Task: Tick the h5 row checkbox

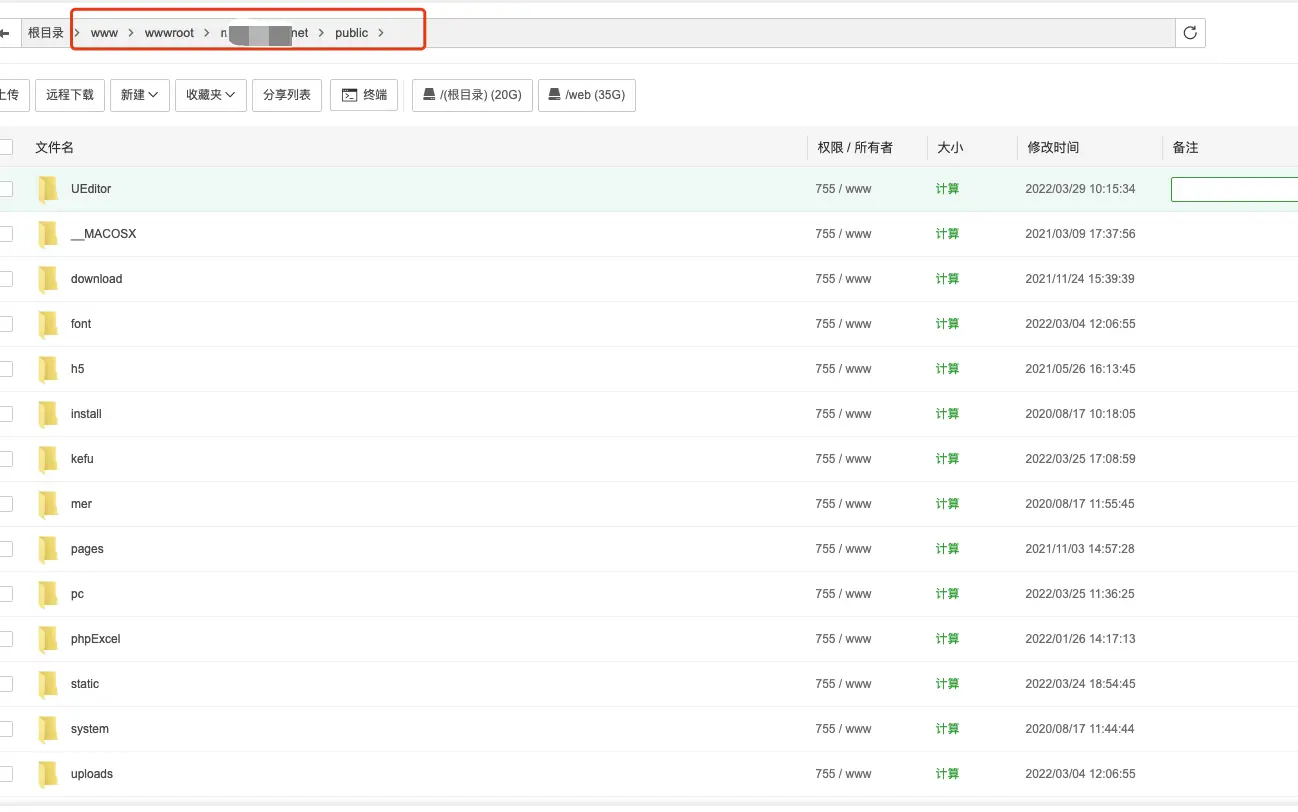Action: click(x=6, y=369)
